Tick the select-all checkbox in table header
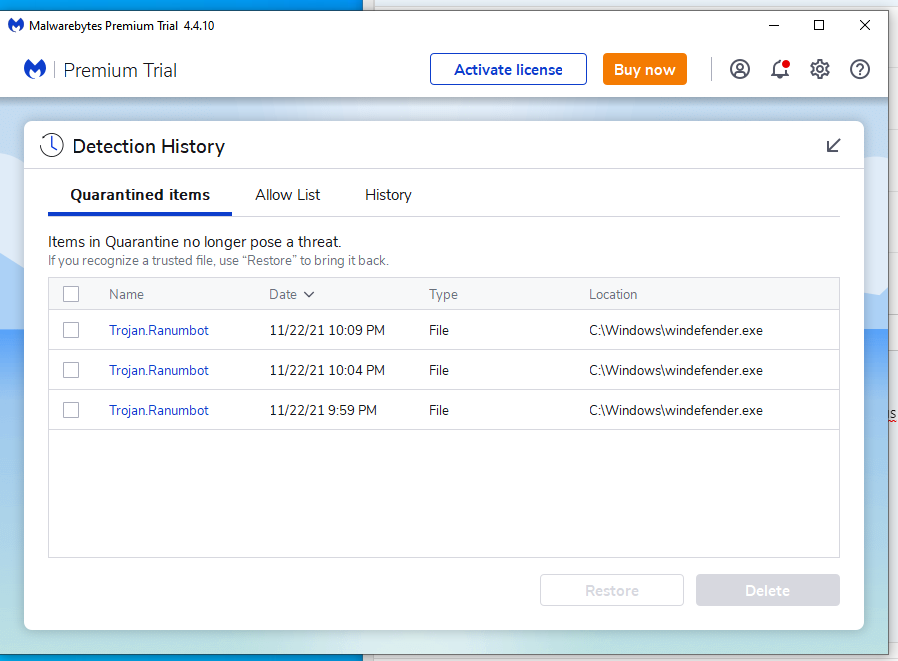 coord(71,294)
